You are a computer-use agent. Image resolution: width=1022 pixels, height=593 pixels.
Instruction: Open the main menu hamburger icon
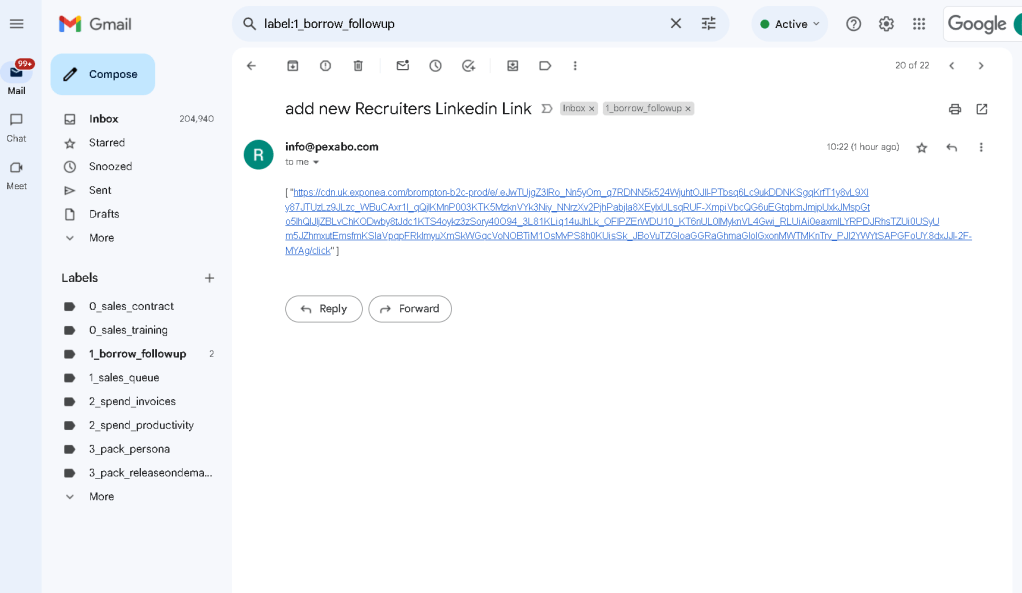pos(17,24)
